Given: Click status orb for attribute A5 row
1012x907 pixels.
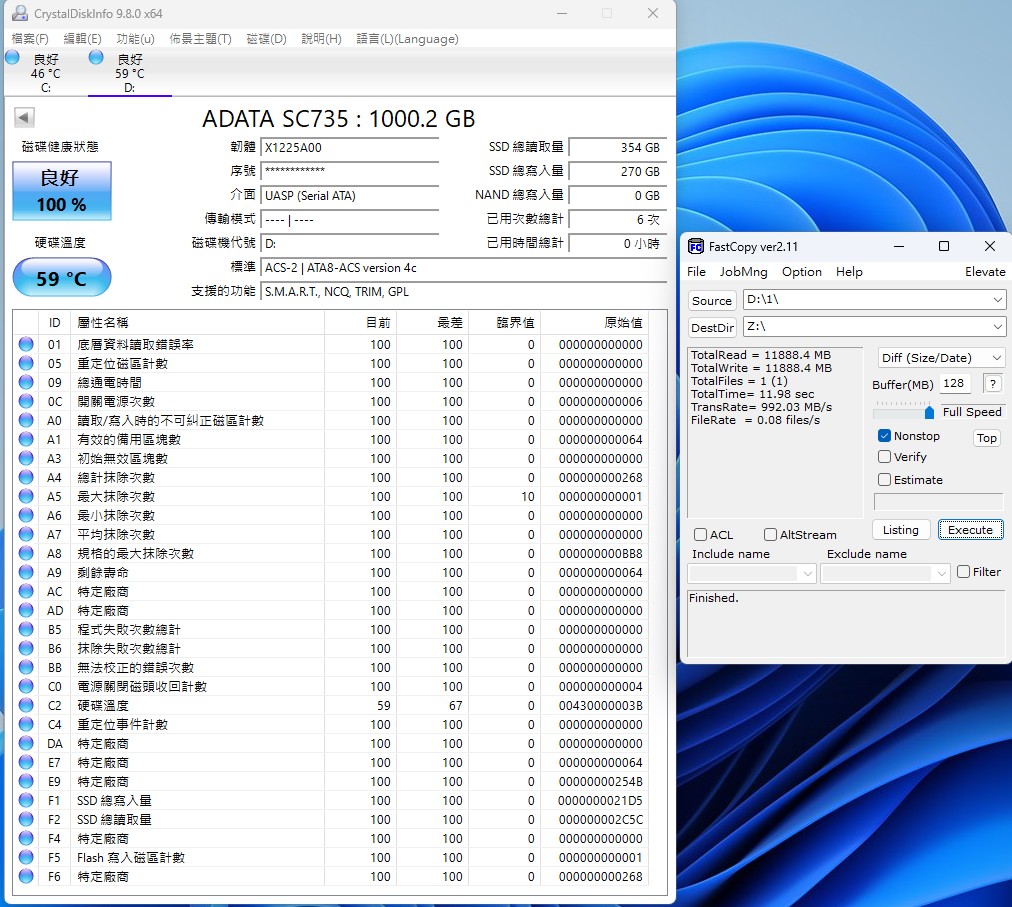Looking at the screenshot, I should (x=26, y=496).
